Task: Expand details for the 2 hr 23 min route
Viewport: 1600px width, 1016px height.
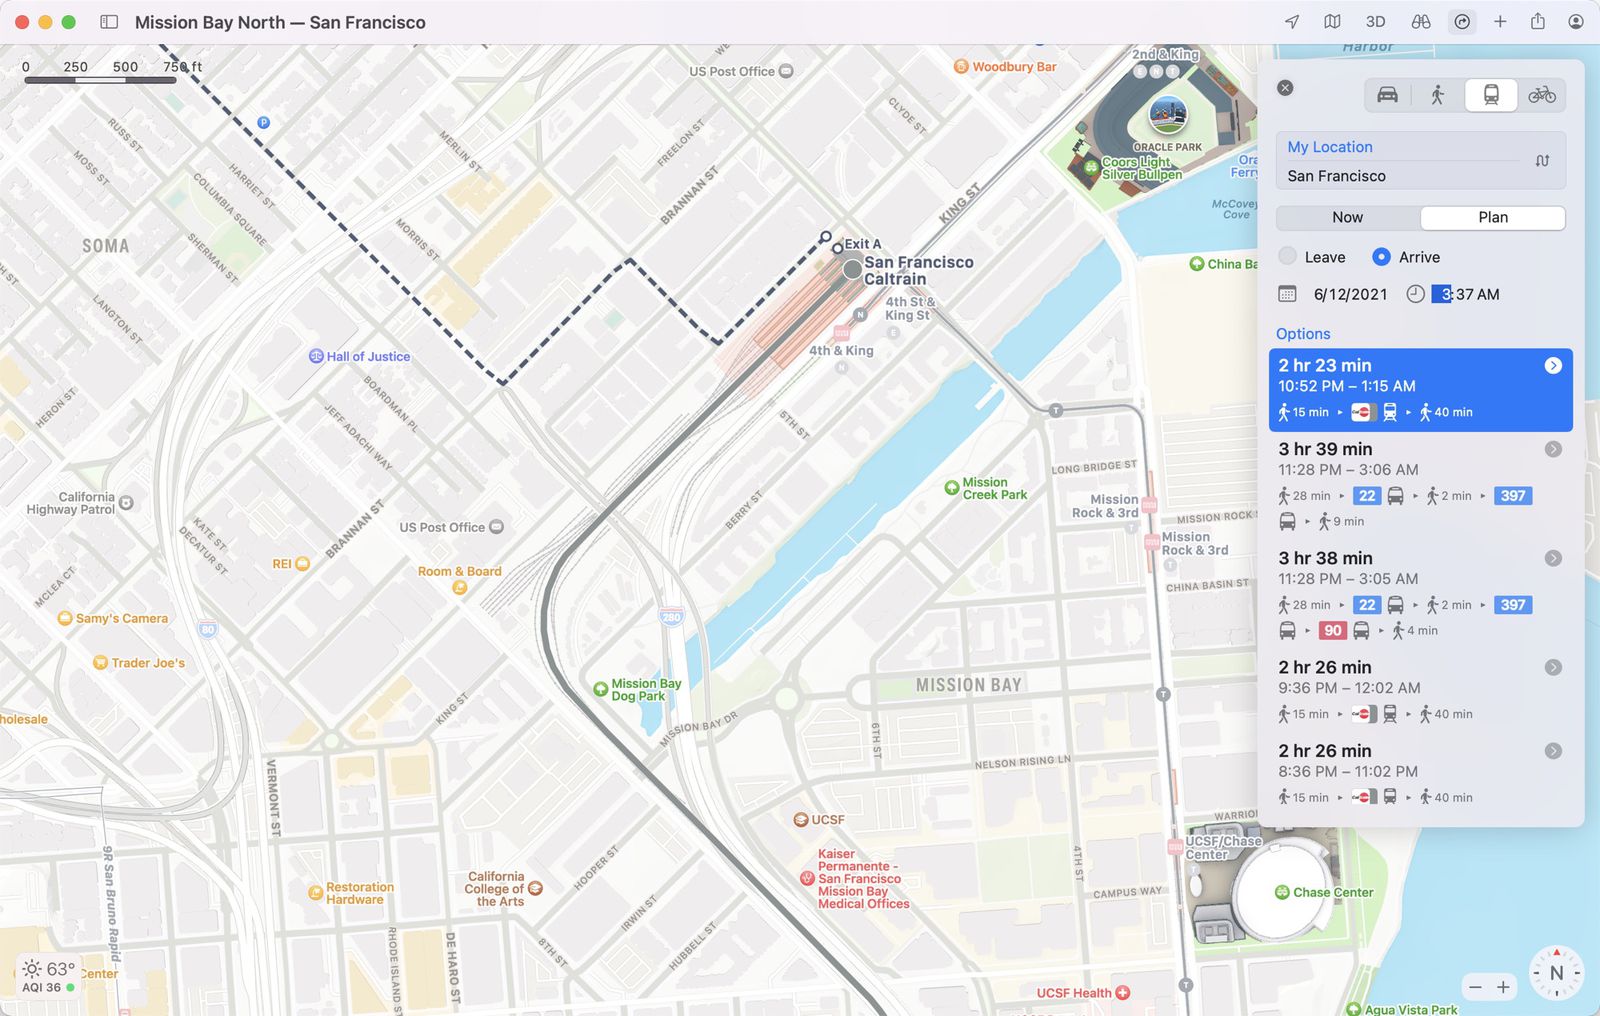Action: 1553,366
